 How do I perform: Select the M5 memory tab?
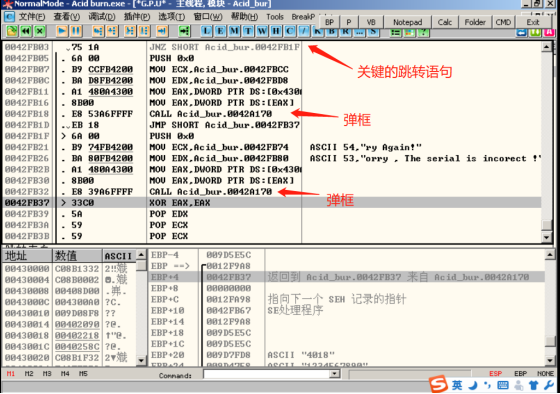pyautogui.click(x=83, y=374)
